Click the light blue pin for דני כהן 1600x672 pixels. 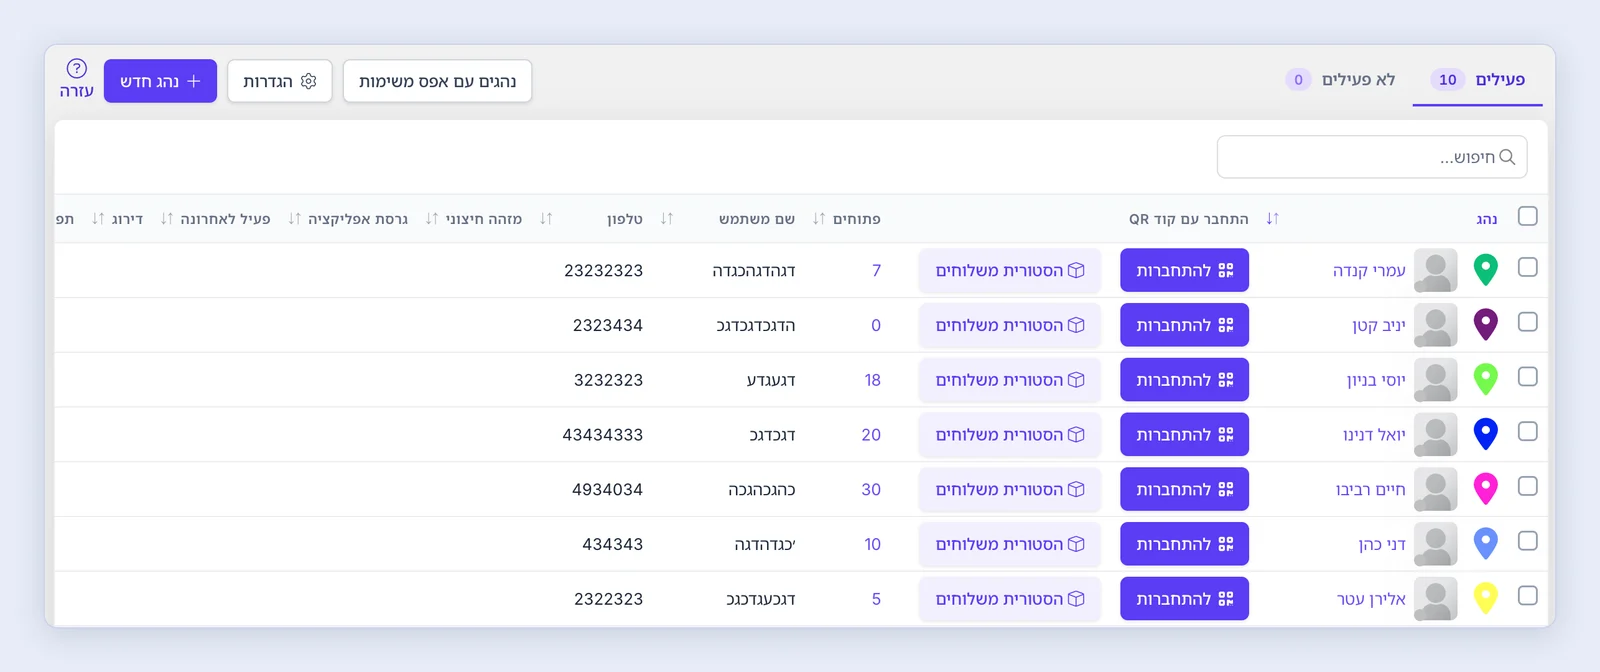tap(1486, 544)
